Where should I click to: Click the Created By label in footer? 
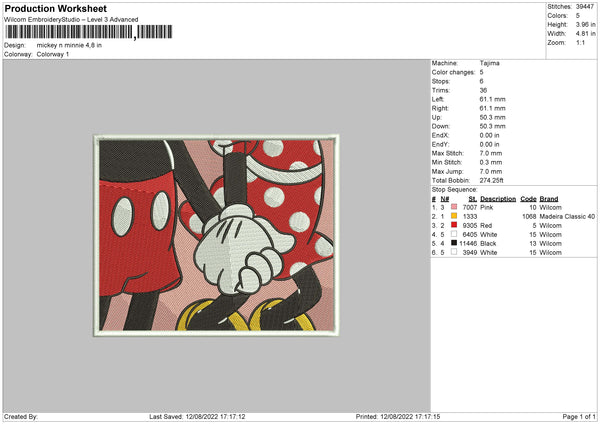(21, 416)
